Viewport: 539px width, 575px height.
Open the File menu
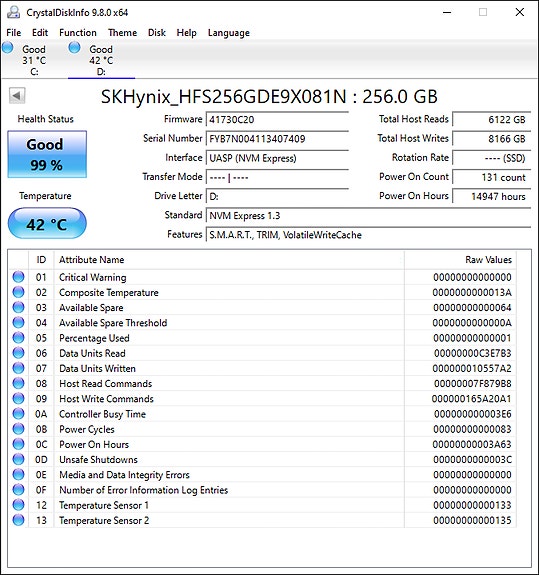point(14,33)
